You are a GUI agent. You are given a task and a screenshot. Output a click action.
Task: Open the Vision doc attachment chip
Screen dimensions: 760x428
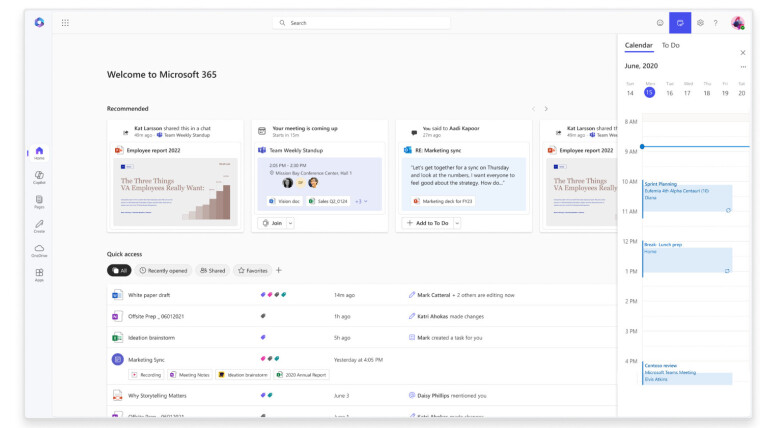tap(285, 201)
